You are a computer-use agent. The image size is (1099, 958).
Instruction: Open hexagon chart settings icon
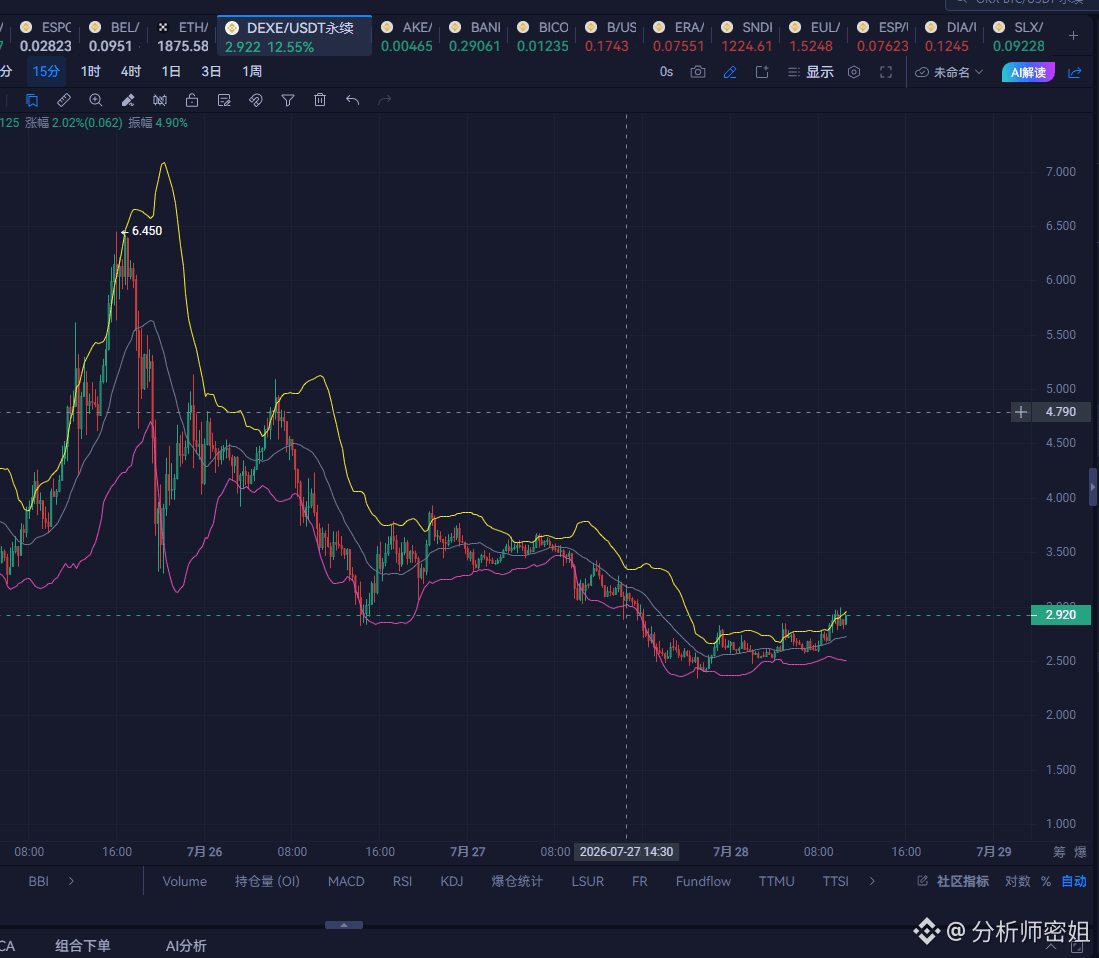[x=854, y=72]
